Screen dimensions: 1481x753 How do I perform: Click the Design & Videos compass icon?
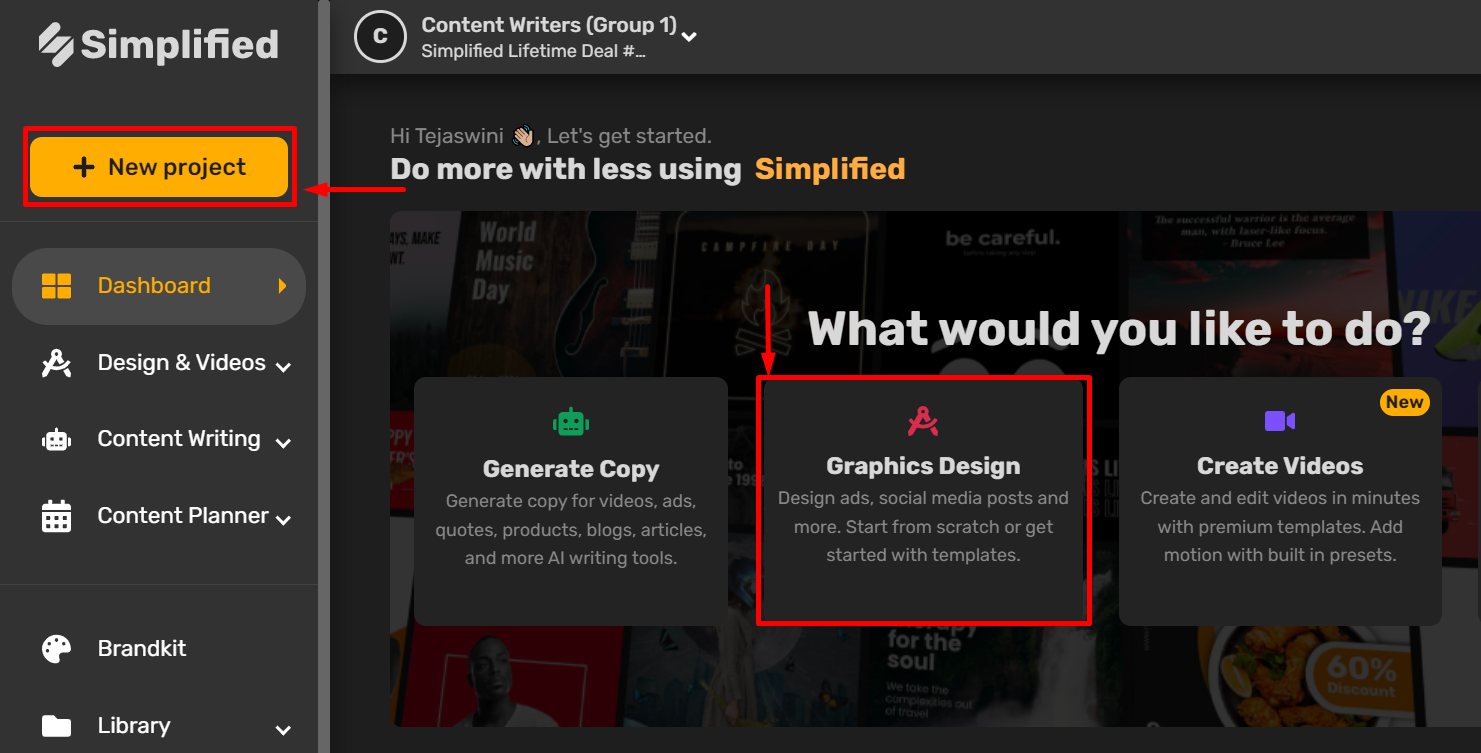pos(56,363)
